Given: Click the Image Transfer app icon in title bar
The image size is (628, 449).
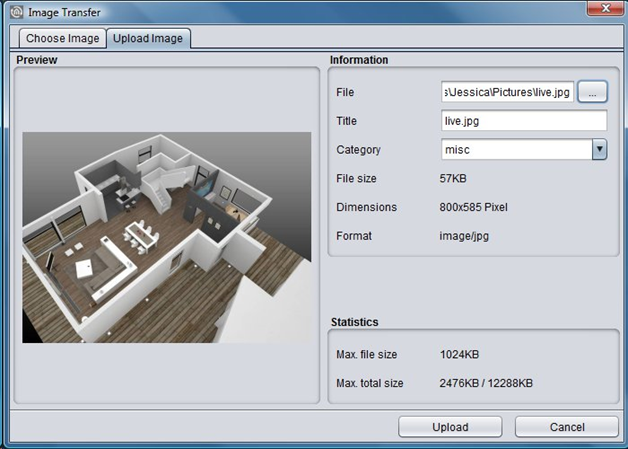Looking at the screenshot, I should (x=16, y=12).
